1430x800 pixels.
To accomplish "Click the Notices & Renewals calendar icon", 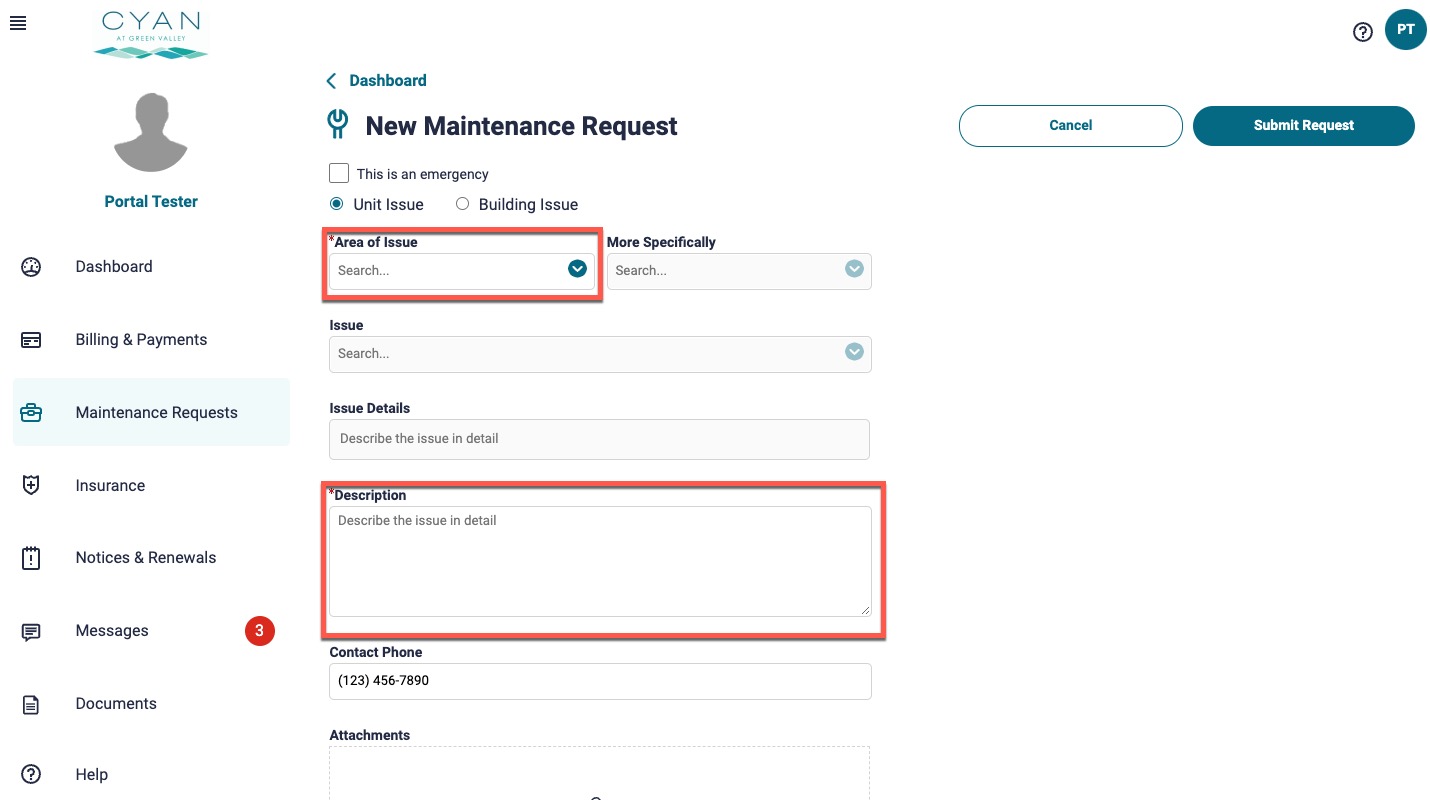I will (x=31, y=558).
